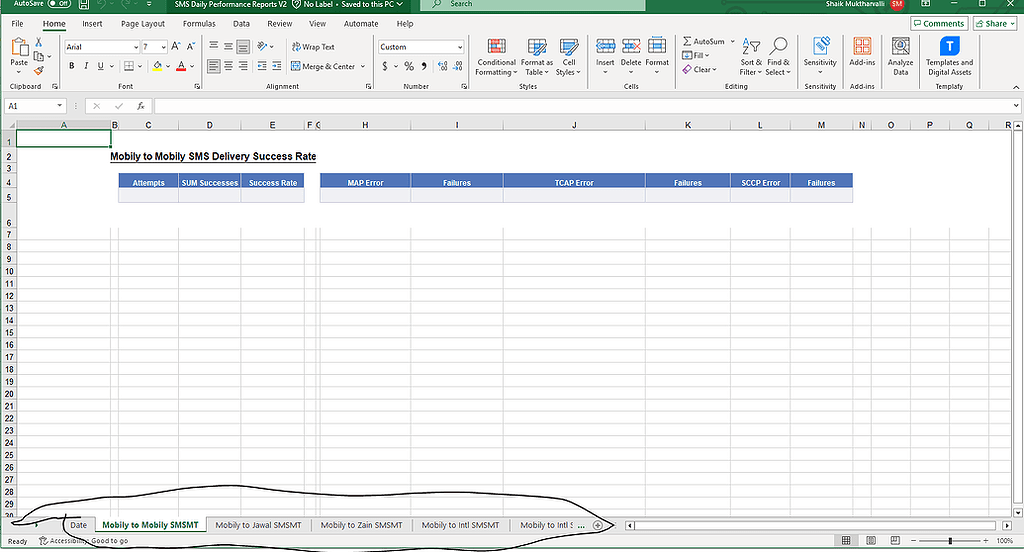Open Formulas tab
Screen dimensions: 1024x552
coord(199,24)
